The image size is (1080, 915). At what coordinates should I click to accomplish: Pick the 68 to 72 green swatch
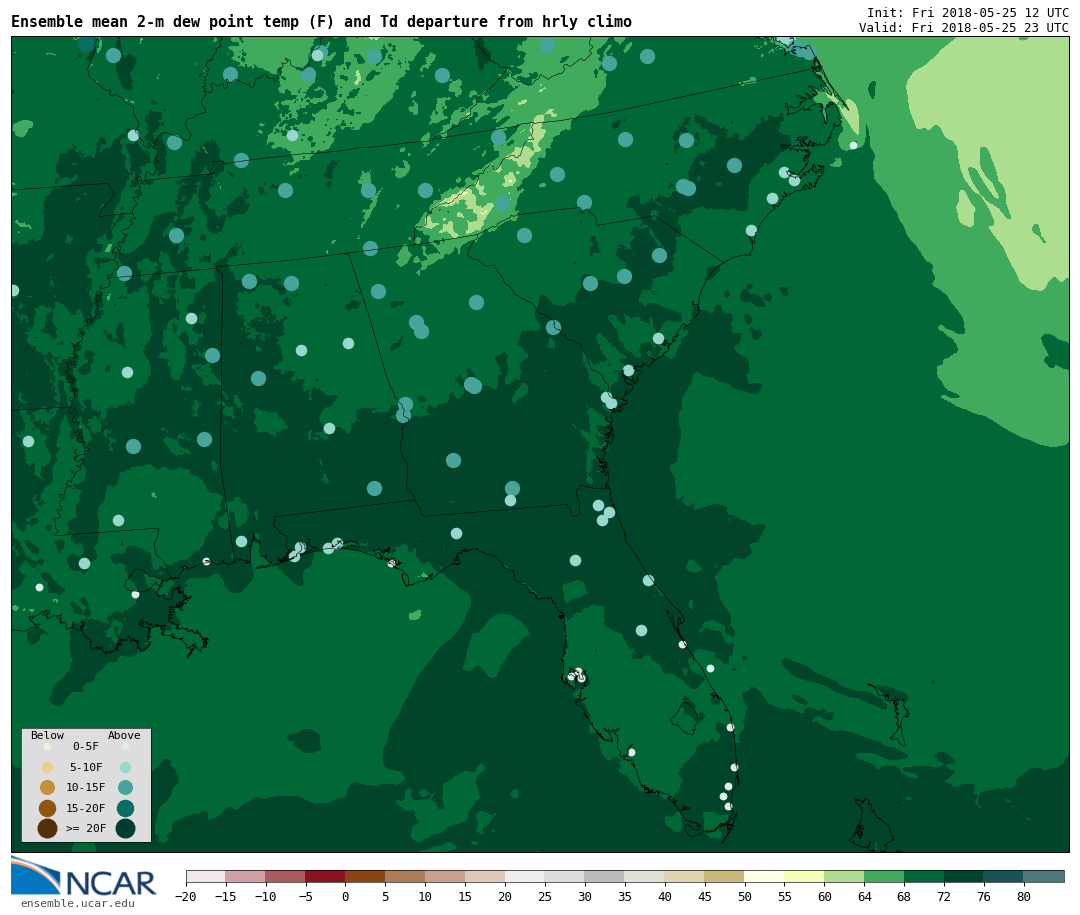point(924,876)
